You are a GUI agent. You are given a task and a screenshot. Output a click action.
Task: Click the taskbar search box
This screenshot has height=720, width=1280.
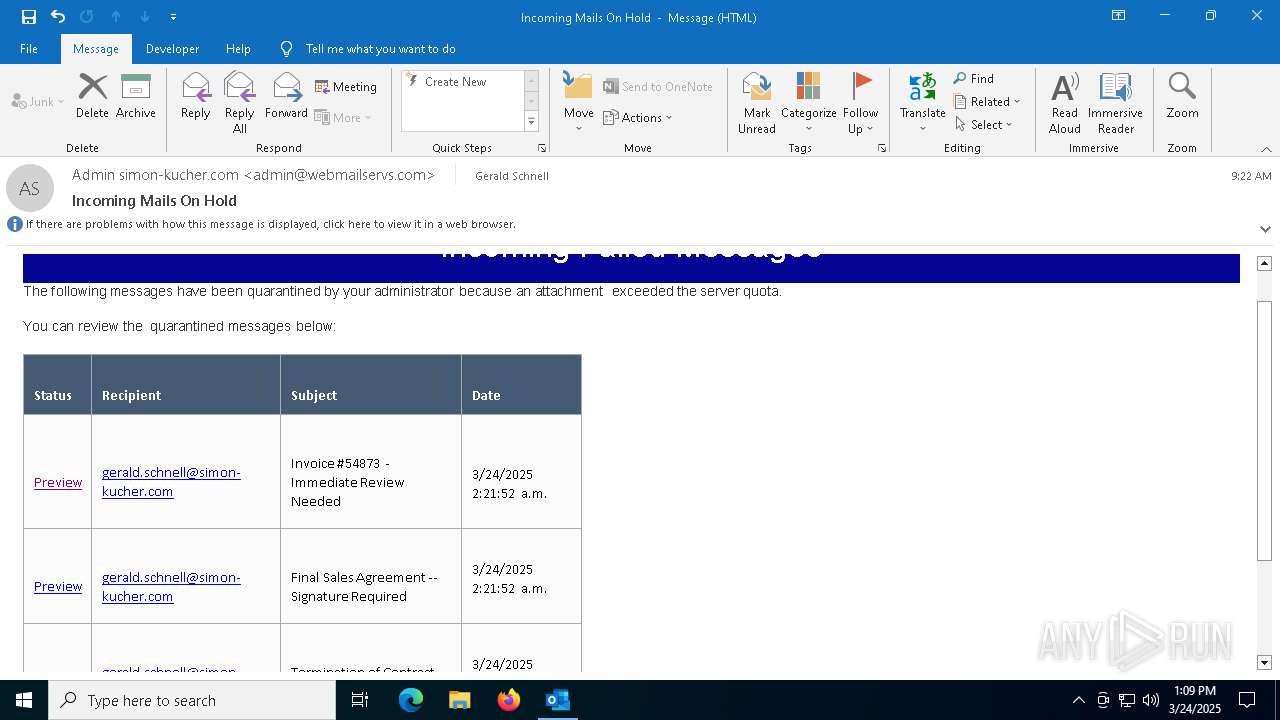tap(192, 700)
